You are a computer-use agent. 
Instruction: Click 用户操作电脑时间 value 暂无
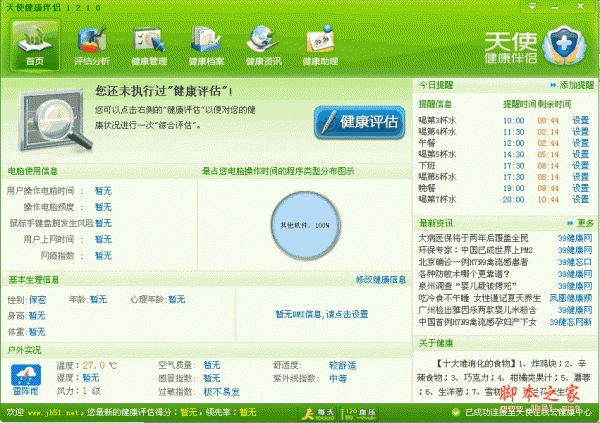pos(103,191)
